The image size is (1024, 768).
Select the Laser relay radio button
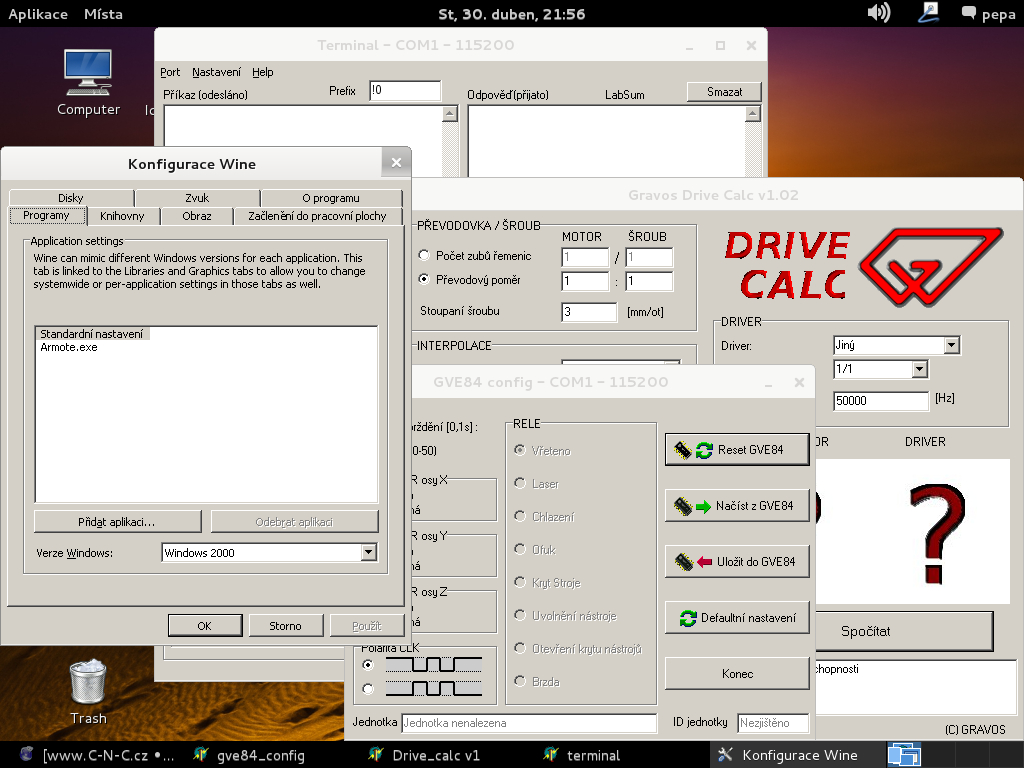(x=520, y=483)
